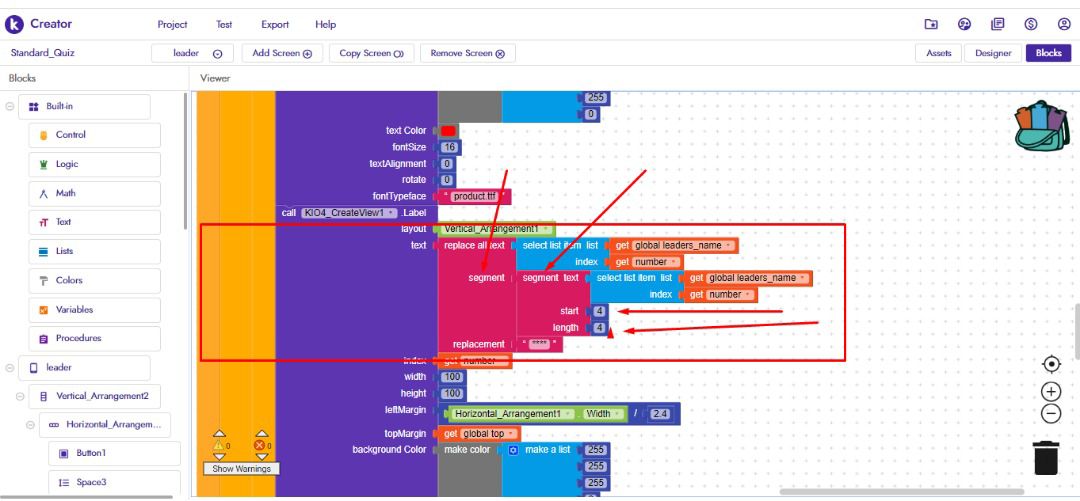1080x501 pixels.
Task: Collapse the Built-in tree node
Action: [x=10, y=107]
